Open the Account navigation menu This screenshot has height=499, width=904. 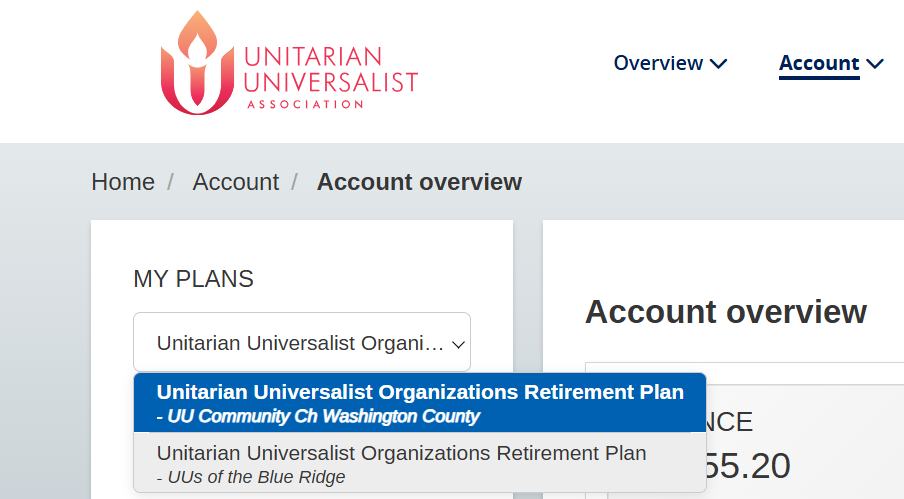pos(819,63)
